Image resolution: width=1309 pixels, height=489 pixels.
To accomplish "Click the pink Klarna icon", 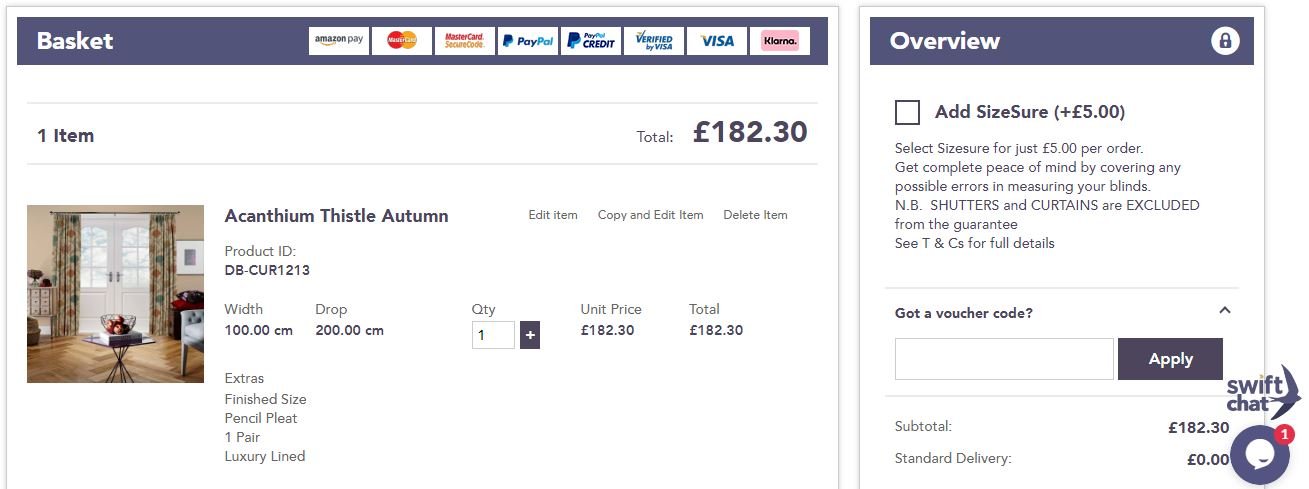I will point(780,41).
